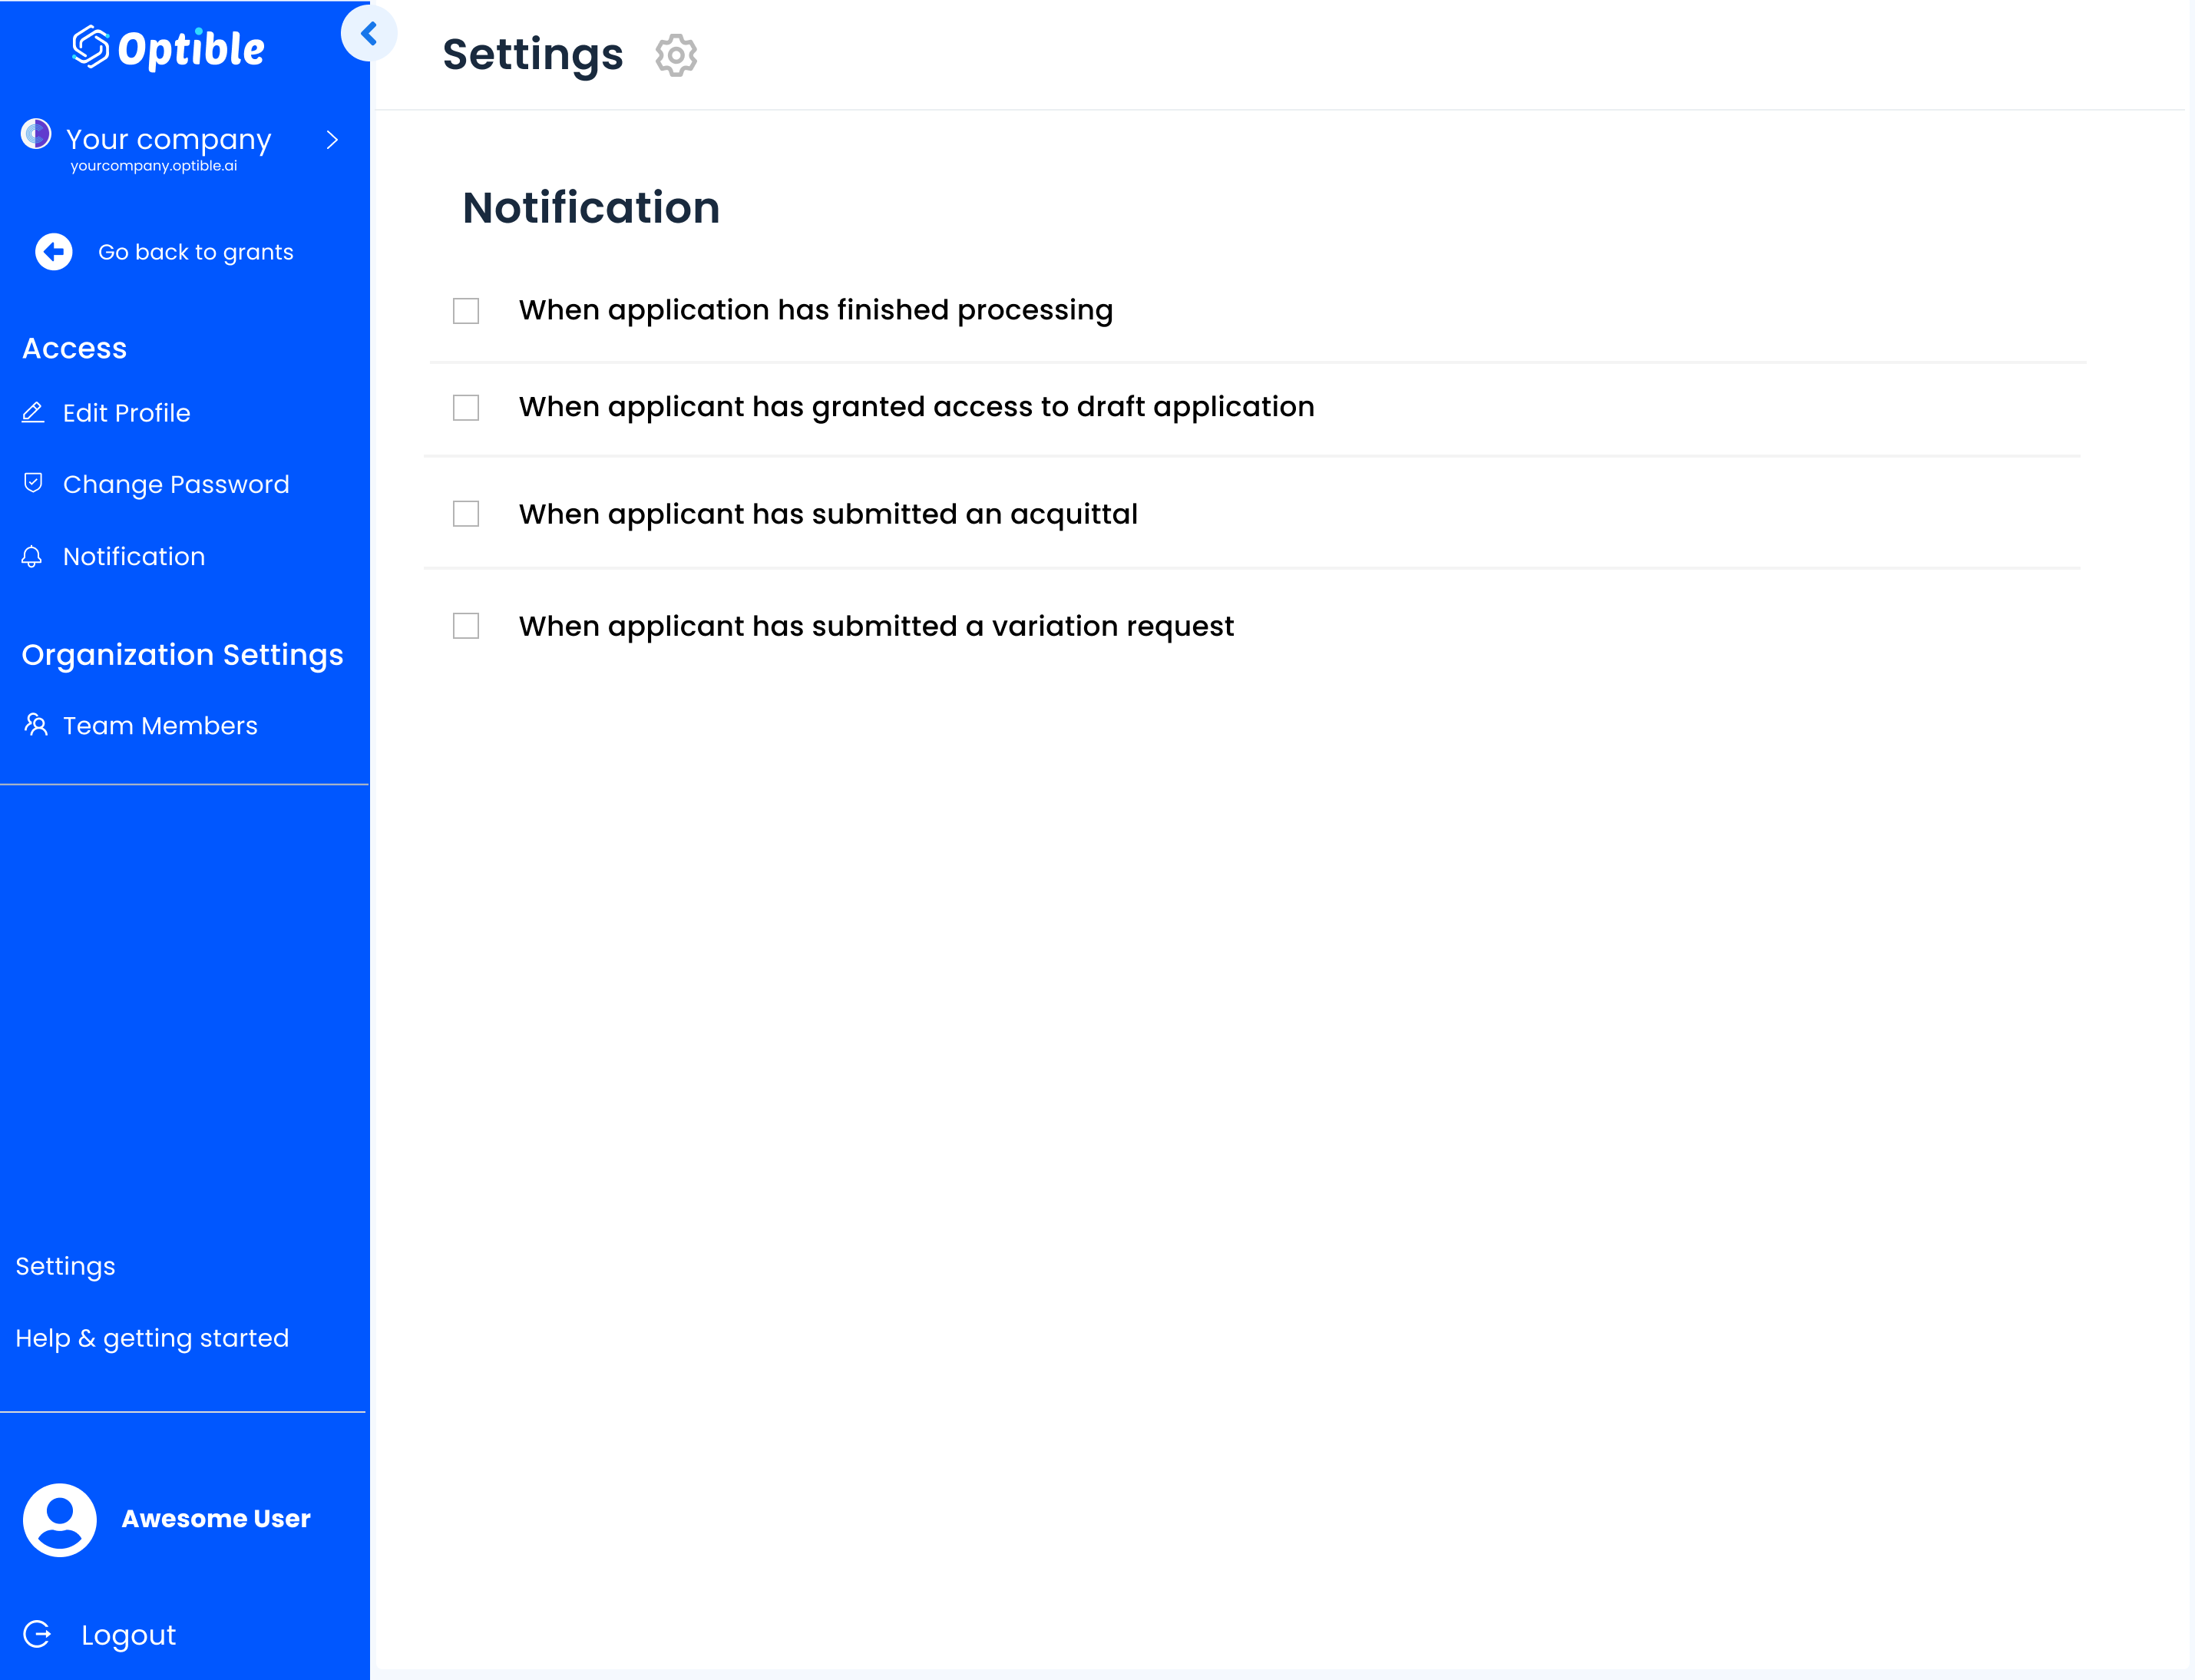Click the Edit Profile pencil icon

pyautogui.click(x=33, y=412)
